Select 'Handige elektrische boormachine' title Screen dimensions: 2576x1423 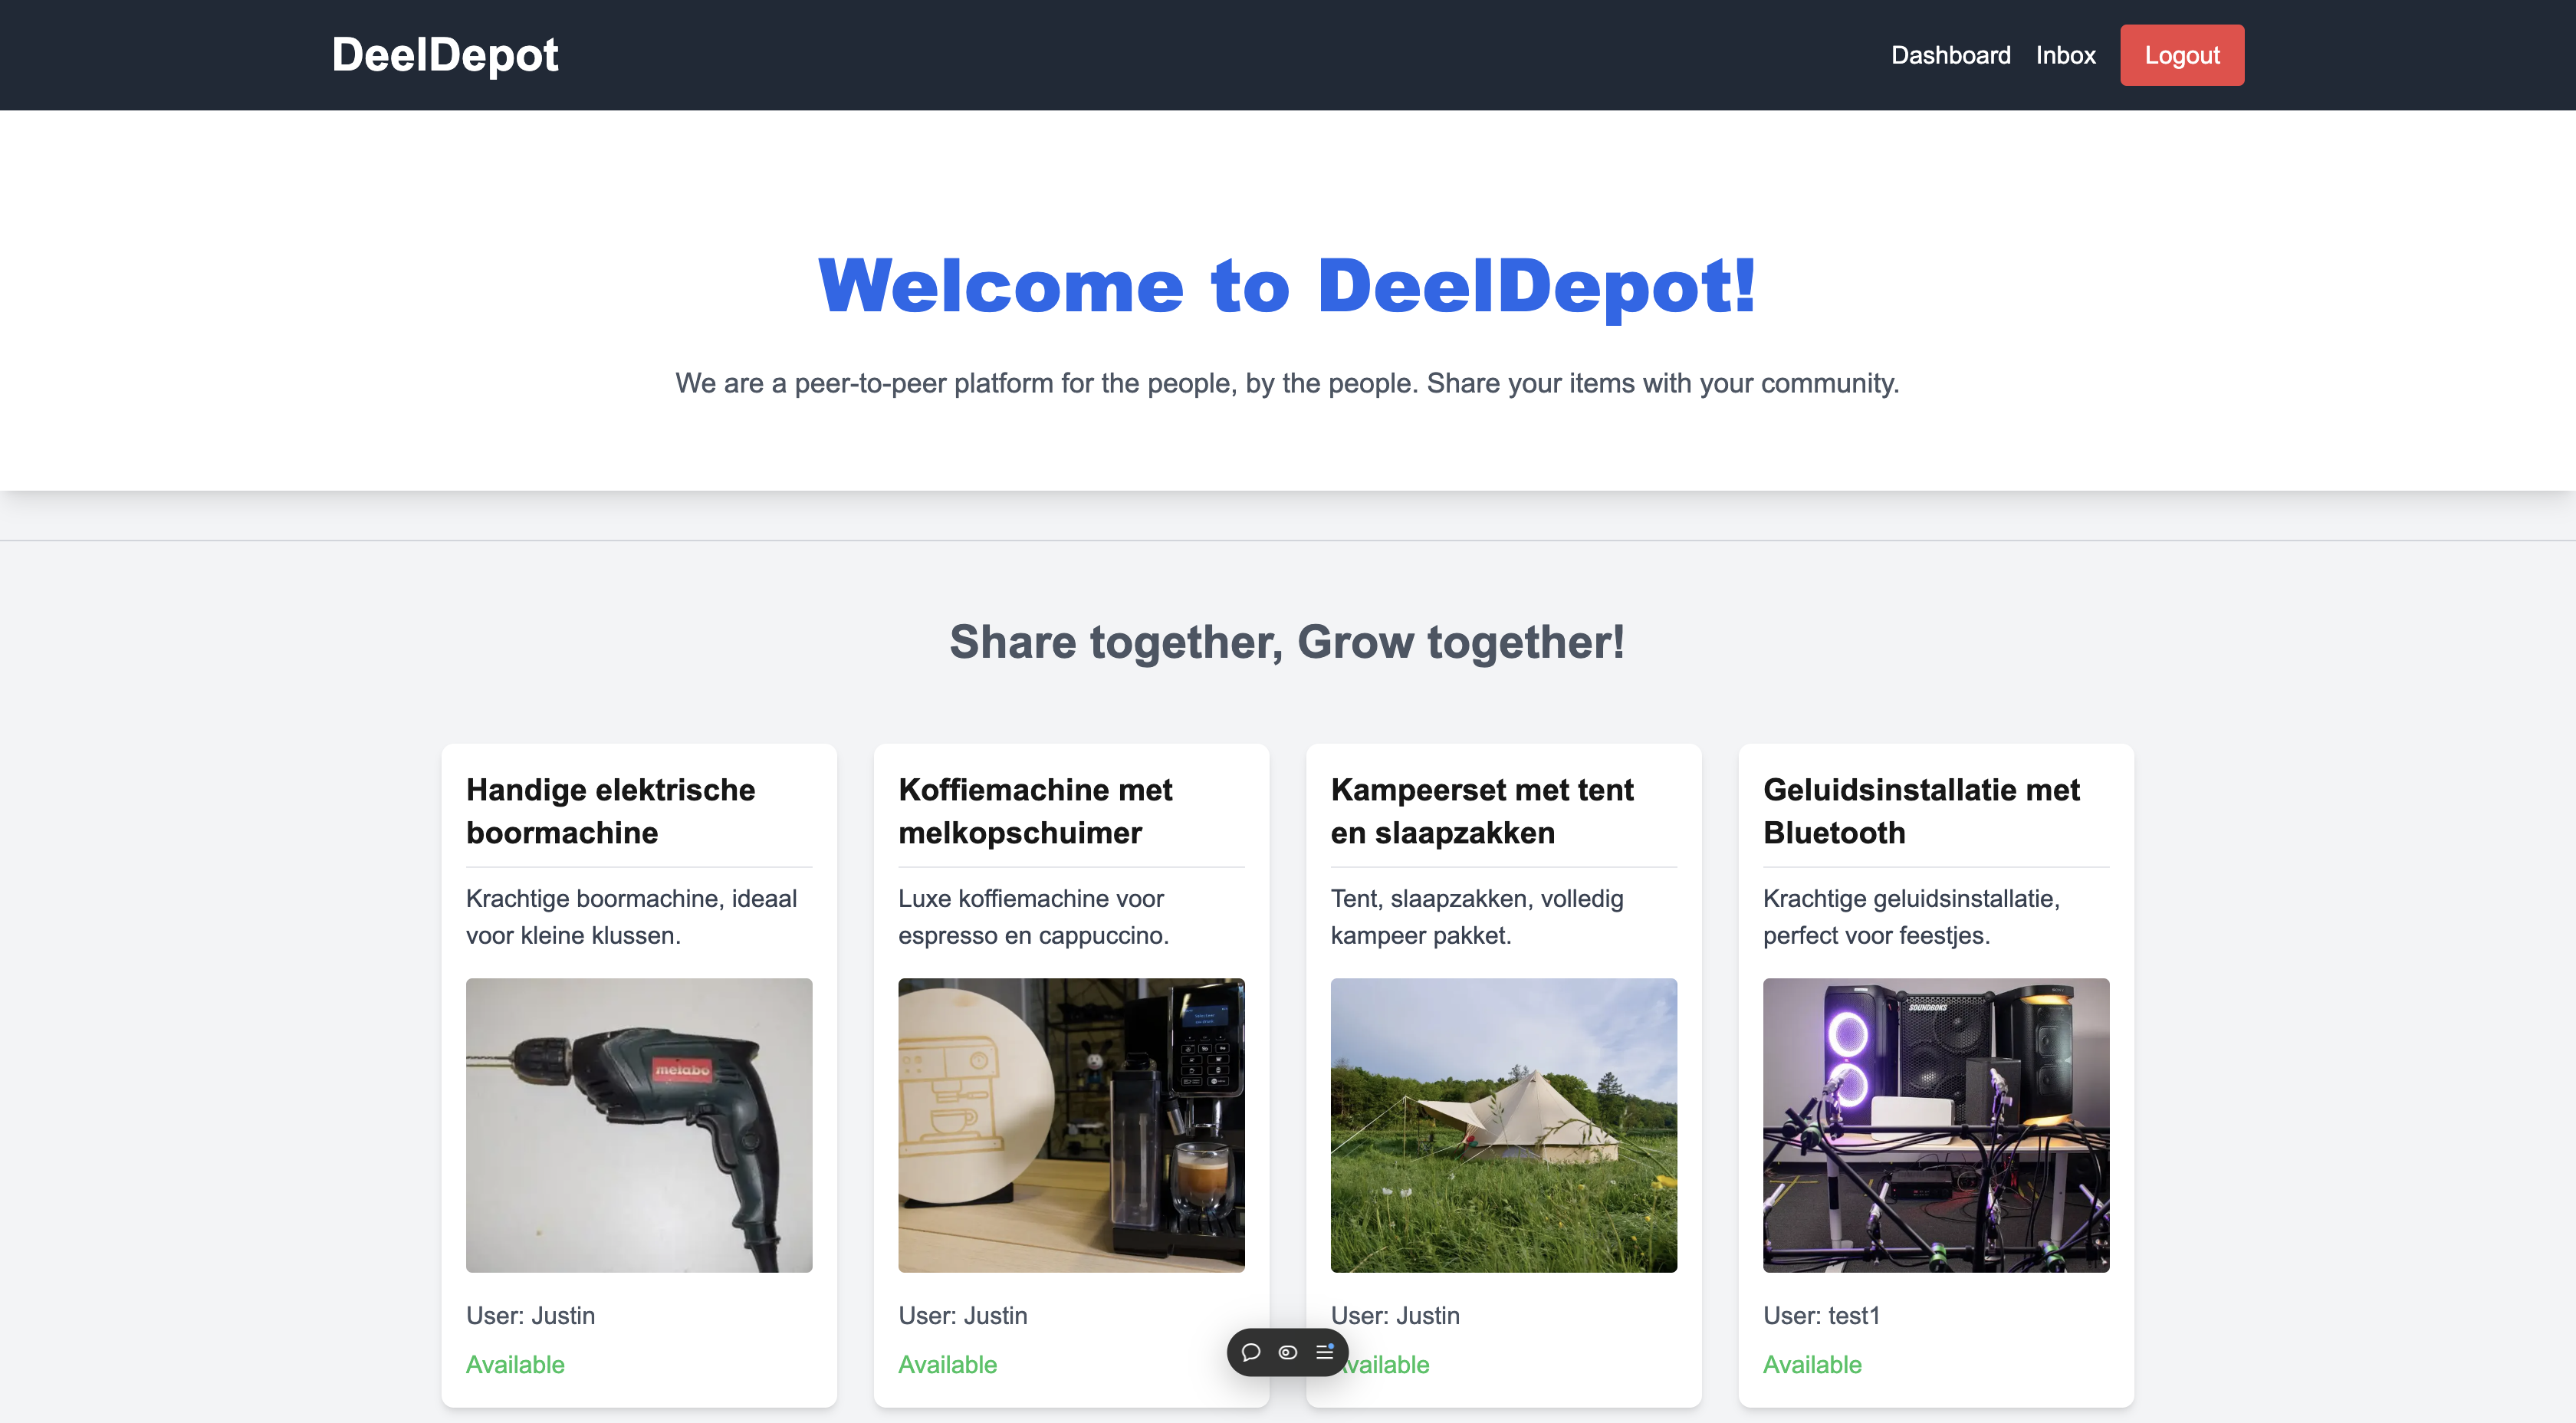(x=611, y=811)
